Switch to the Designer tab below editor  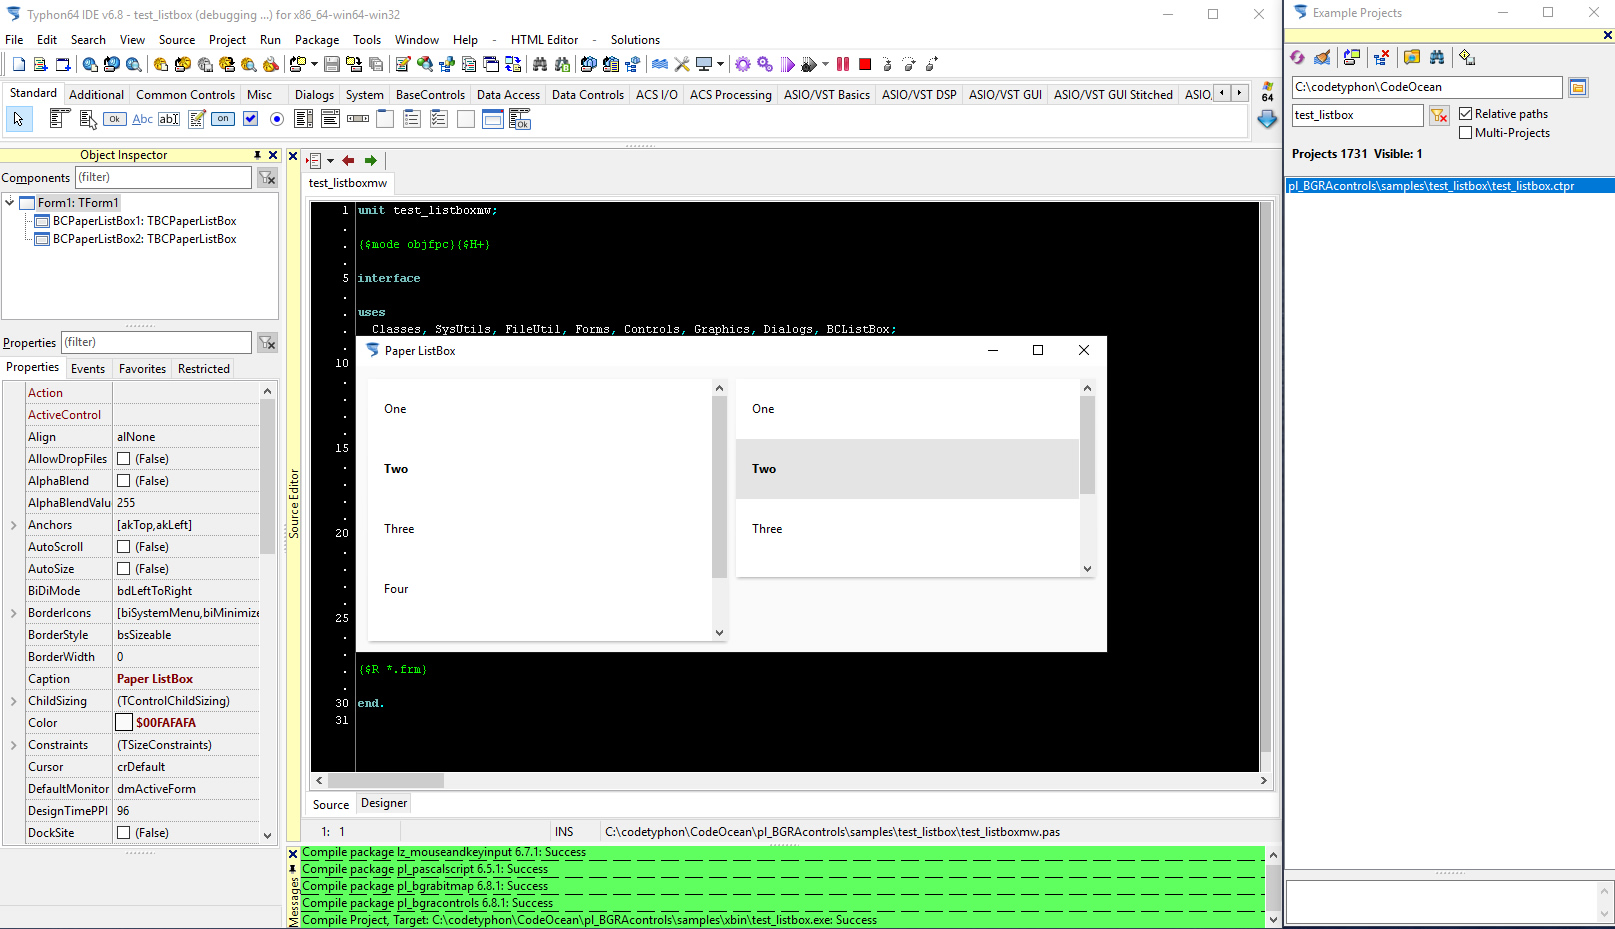click(x=384, y=803)
